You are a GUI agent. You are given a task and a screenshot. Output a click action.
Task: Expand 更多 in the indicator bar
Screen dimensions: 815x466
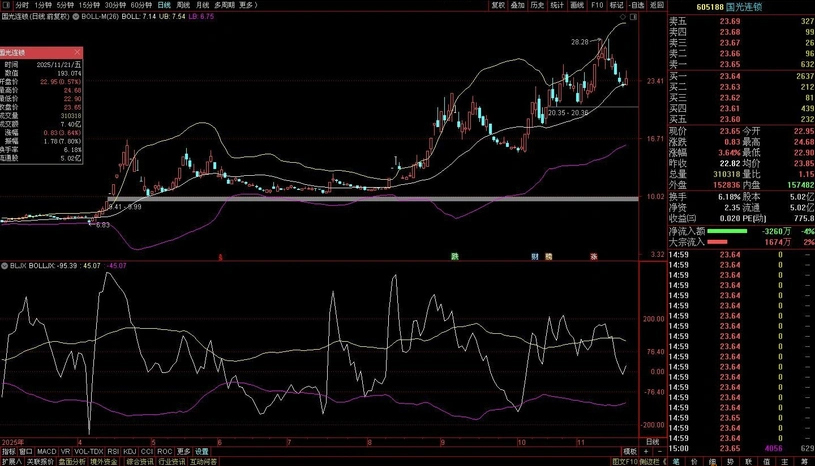coord(184,451)
